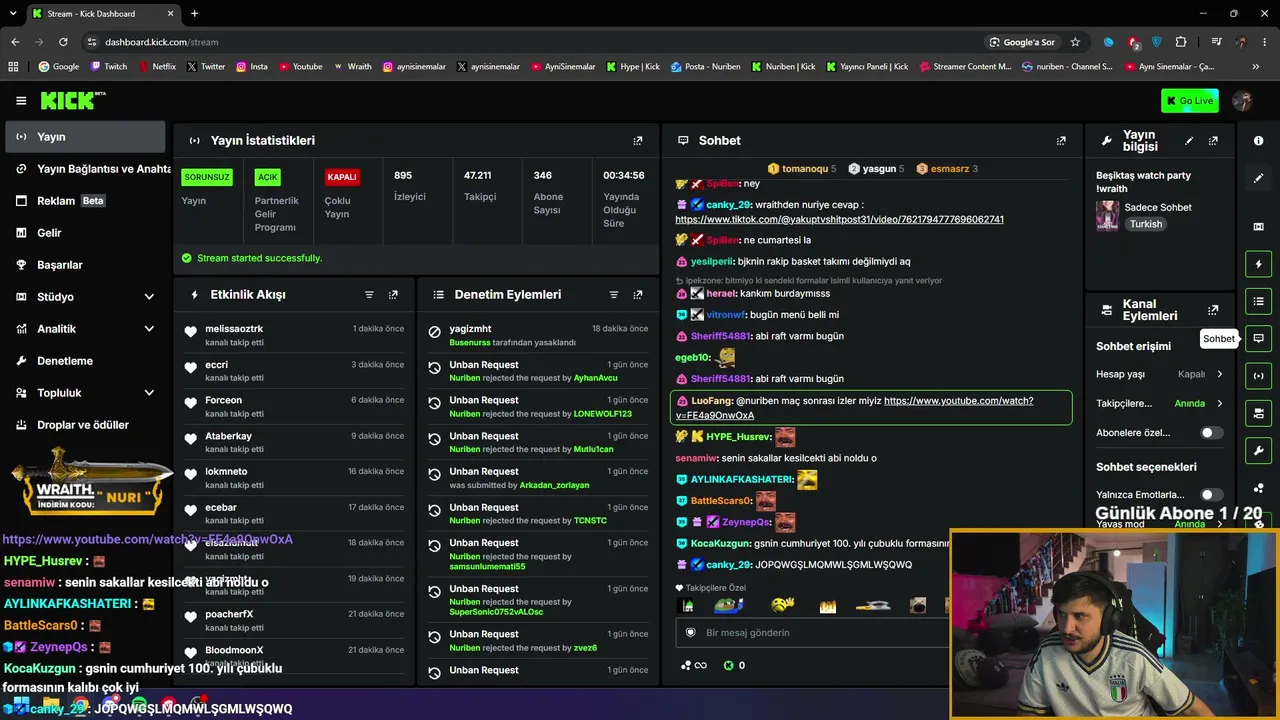The width and height of the screenshot is (1280, 720).
Task: Open the Chrome media control icon
Action: [x=1216, y=42]
